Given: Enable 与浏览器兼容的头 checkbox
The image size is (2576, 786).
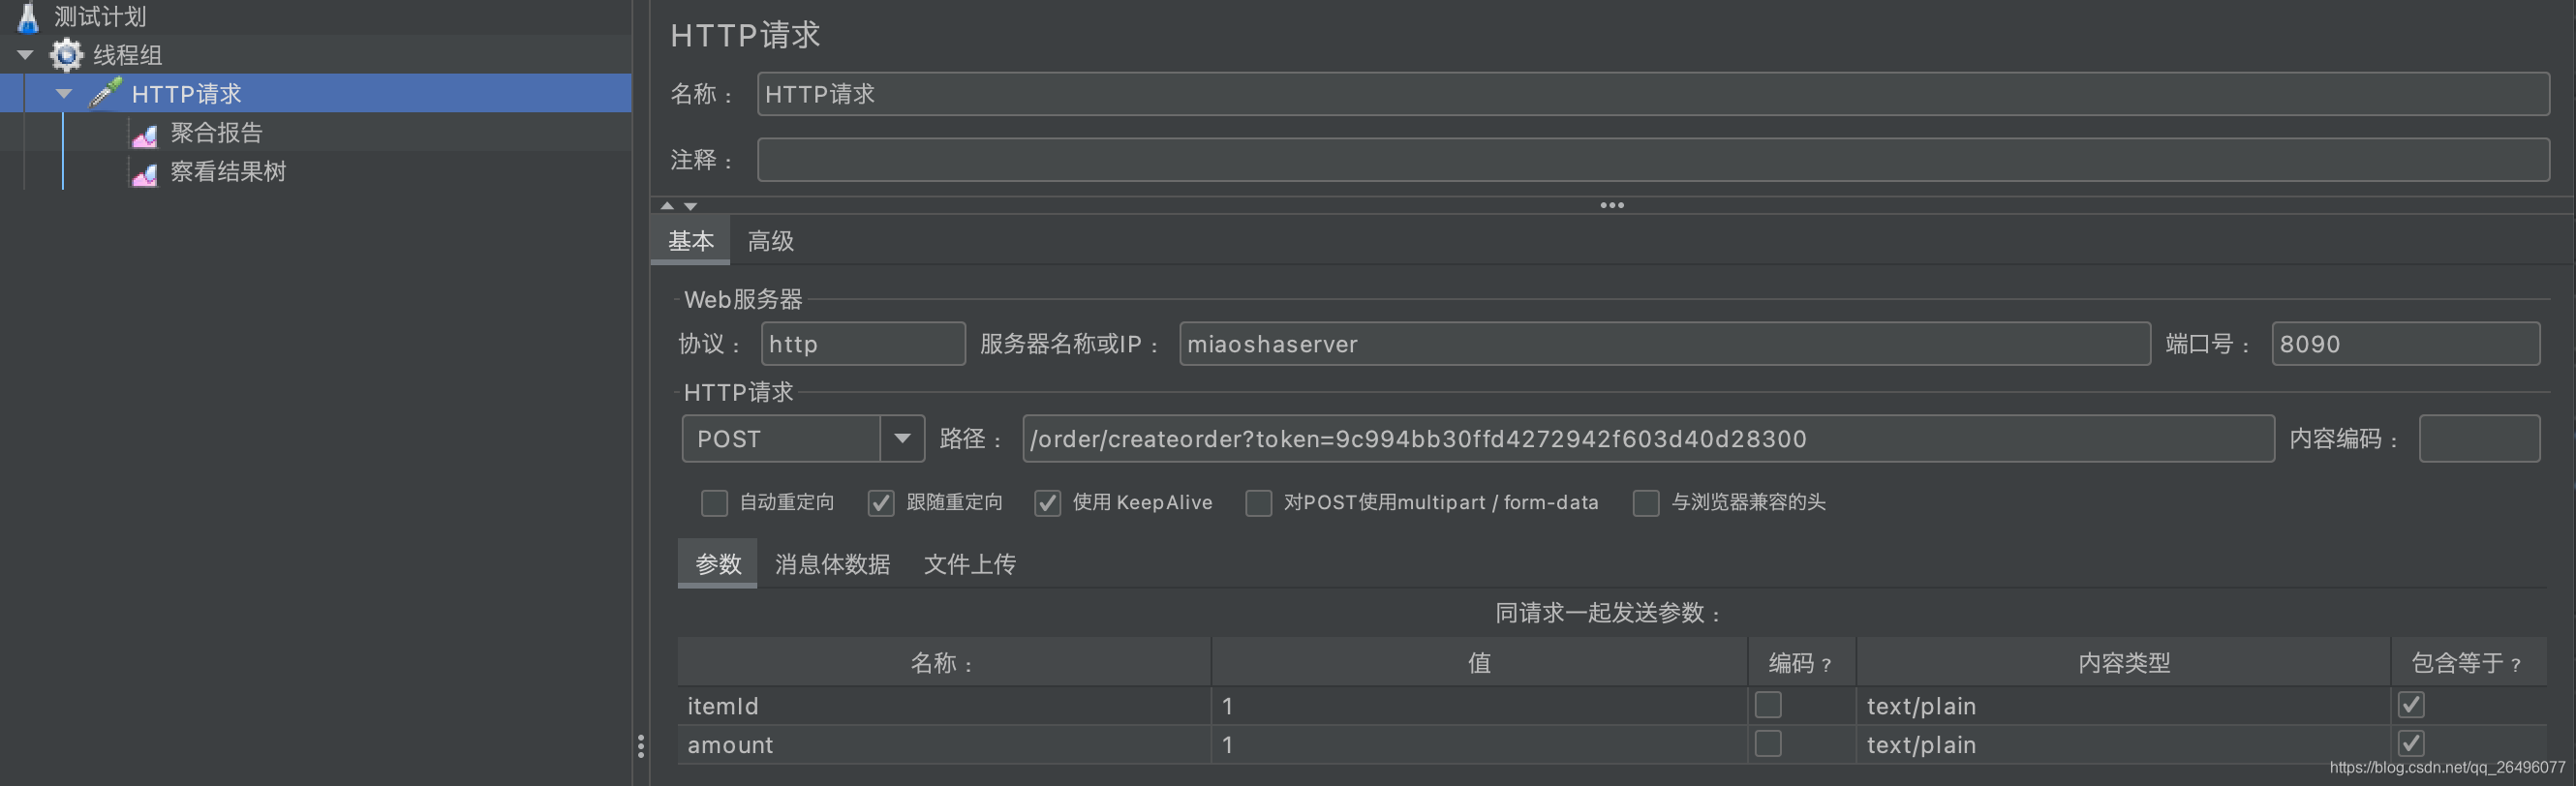Looking at the screenshot, I should point(1646,503).
